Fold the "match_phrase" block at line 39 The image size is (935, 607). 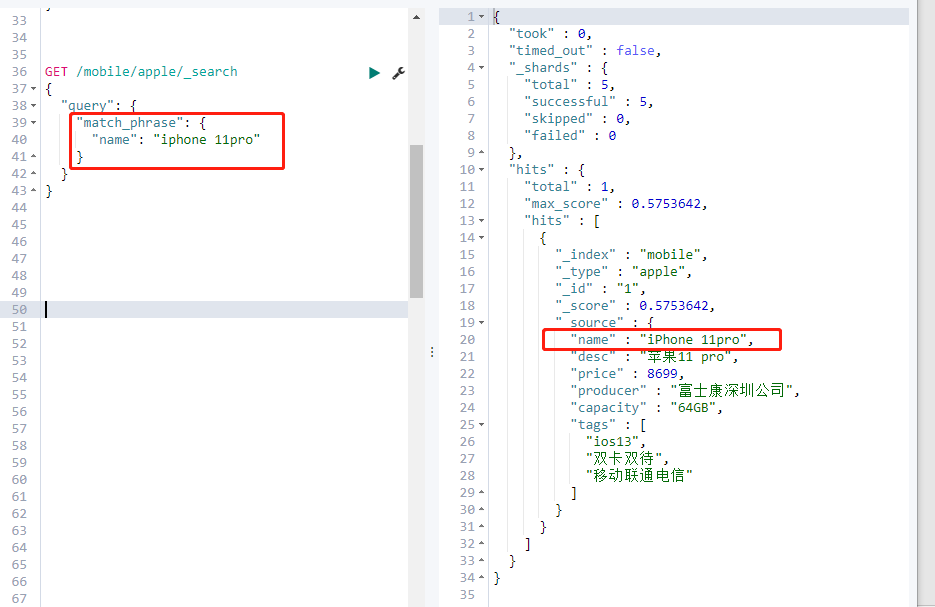pyautogui.click(x=33, y=123)
